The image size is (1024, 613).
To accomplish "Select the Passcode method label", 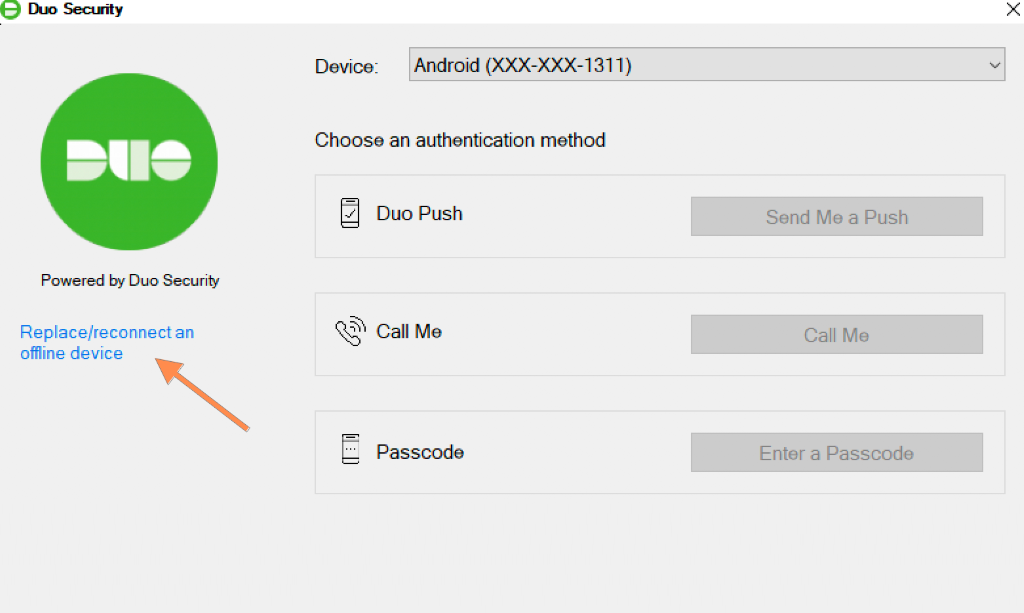I will tap(420, 452).
